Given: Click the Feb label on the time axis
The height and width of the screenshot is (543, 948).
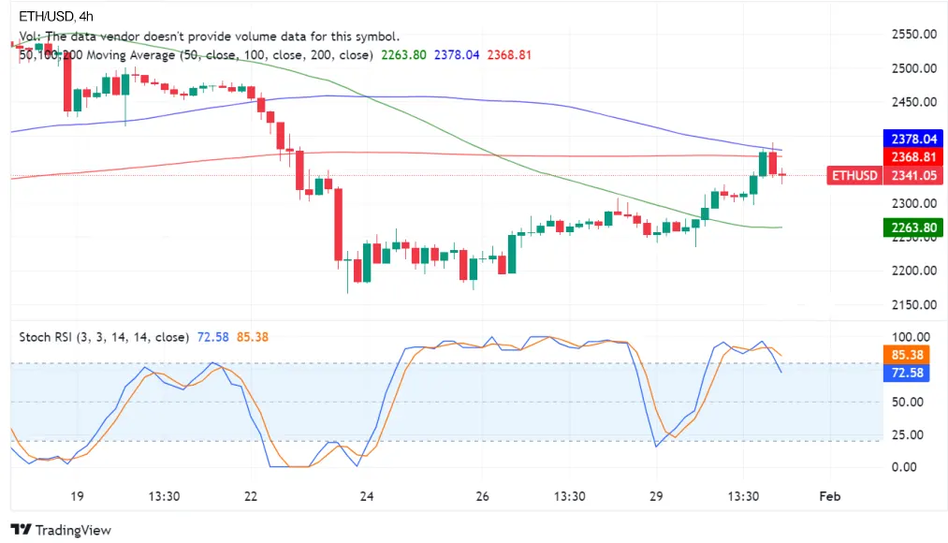Looking at the screenshot, I should (829, 496).
